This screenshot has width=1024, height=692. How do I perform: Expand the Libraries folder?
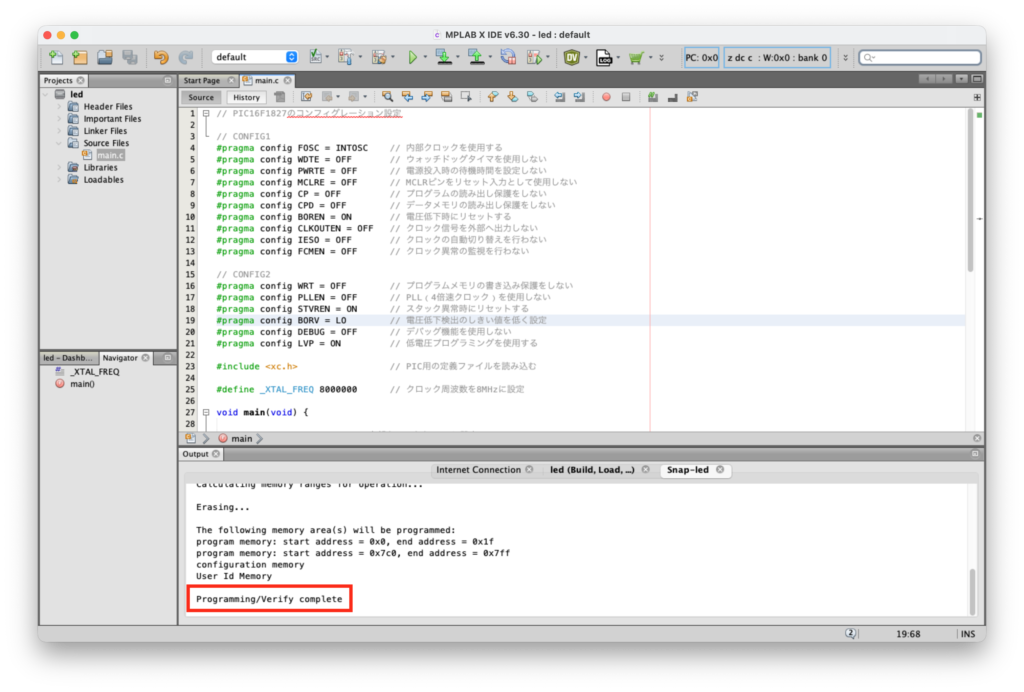tap(59, 168)
